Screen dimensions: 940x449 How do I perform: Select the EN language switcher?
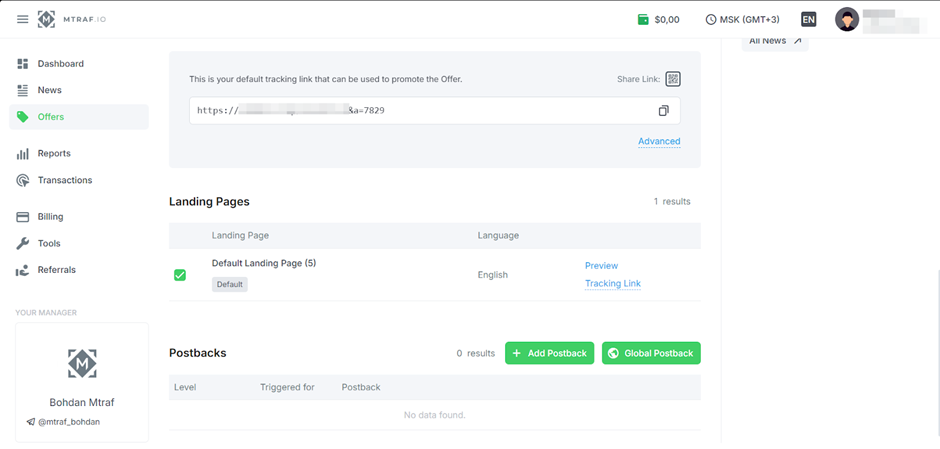click(808, 19)
